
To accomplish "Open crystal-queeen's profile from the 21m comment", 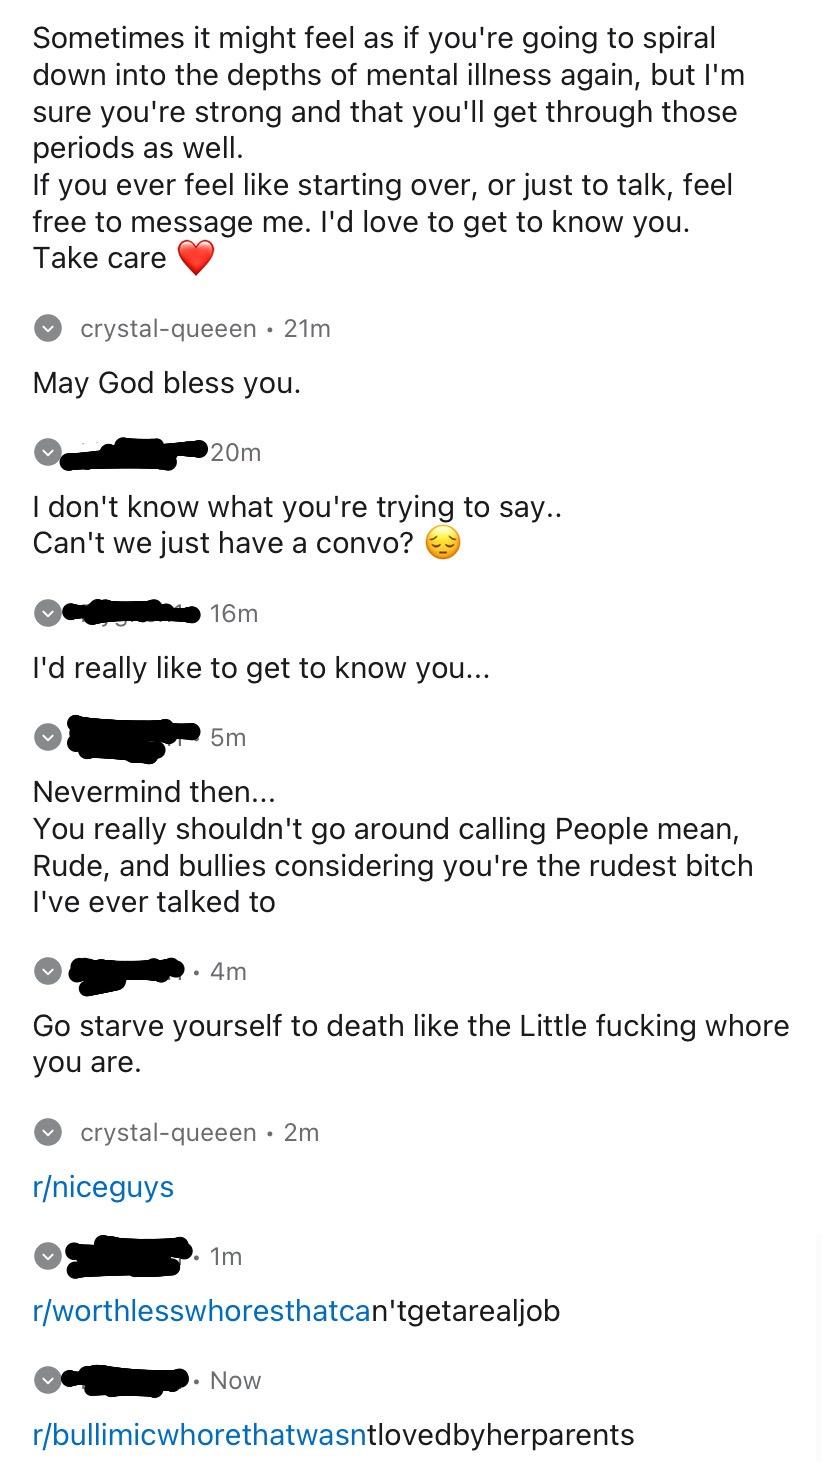I will click(168, 328).
